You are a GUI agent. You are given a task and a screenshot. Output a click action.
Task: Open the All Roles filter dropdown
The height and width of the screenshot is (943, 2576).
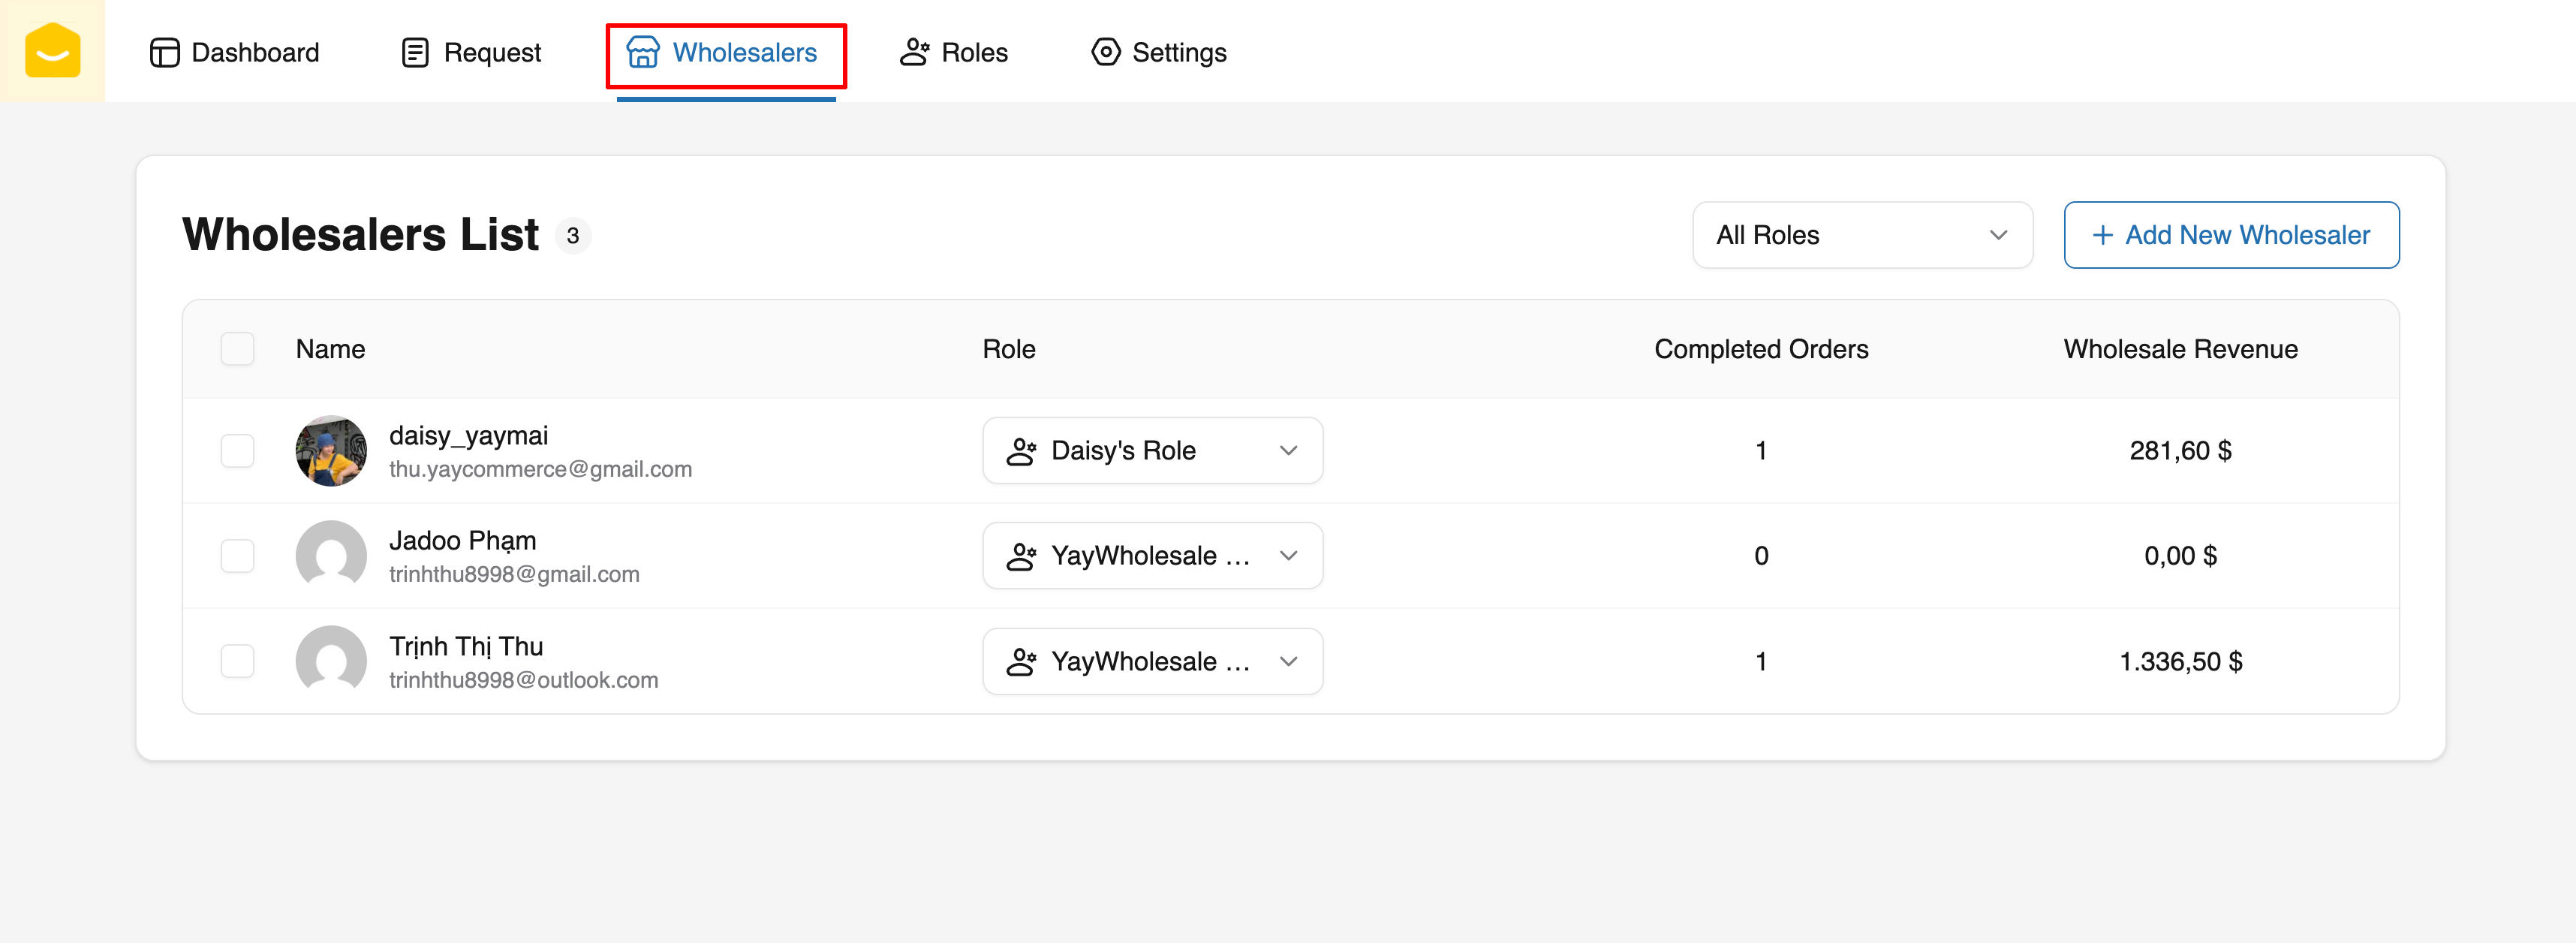(1861, 235)
